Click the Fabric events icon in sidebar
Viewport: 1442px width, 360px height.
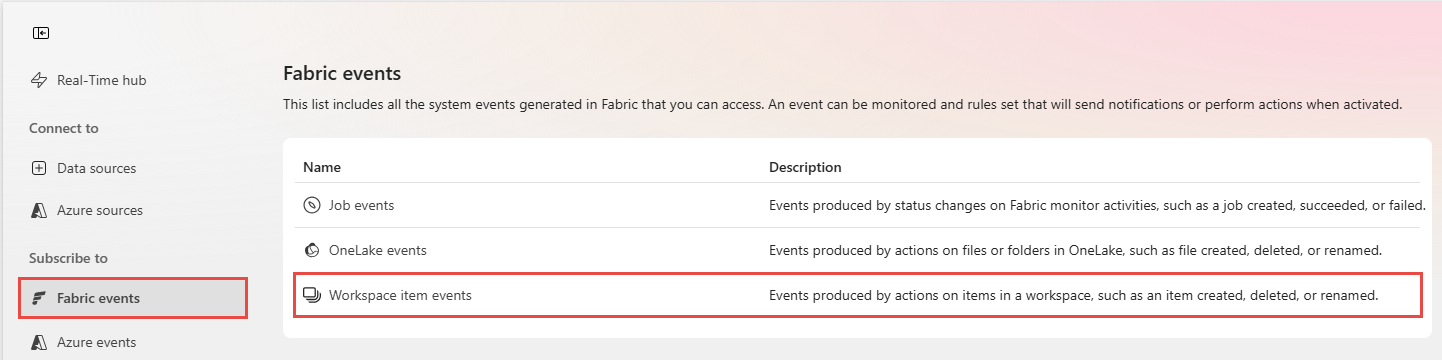(40, 298)
